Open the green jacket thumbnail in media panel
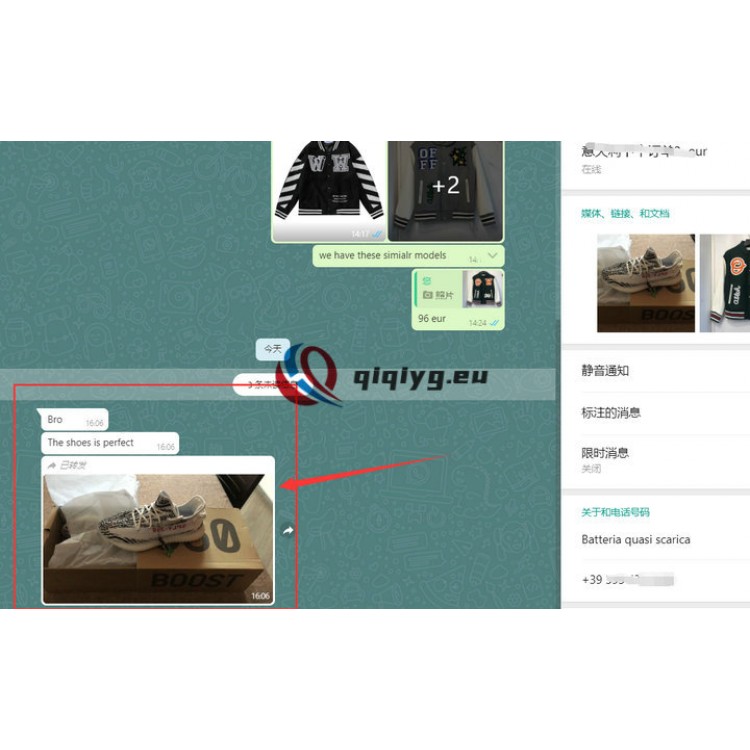Screen dimensions: 750x750 pyautogui.click(x=724, y=283)
